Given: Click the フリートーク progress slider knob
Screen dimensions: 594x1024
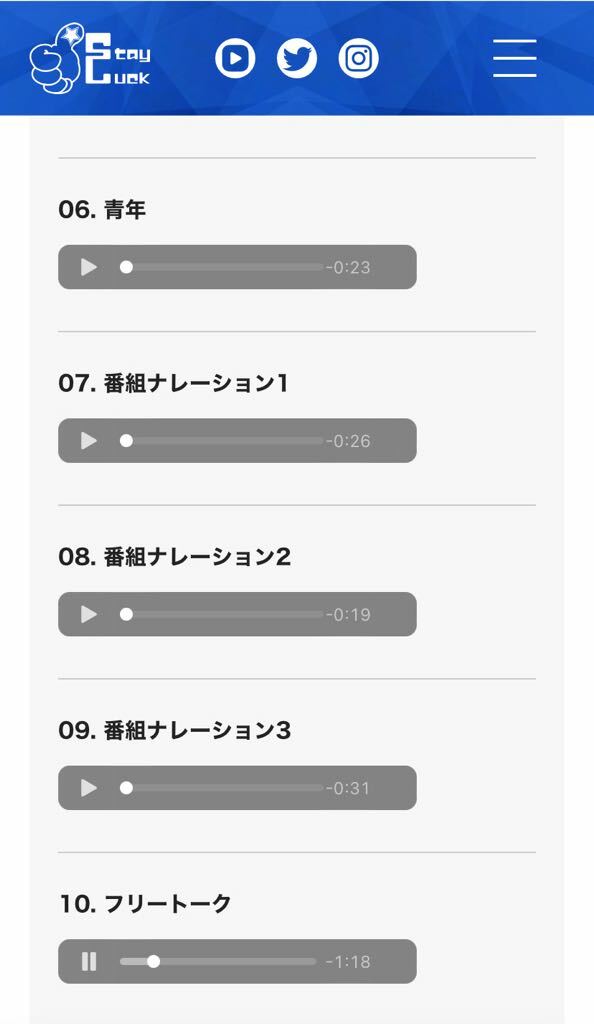Looking at the screenshot, I should [153, 961].
